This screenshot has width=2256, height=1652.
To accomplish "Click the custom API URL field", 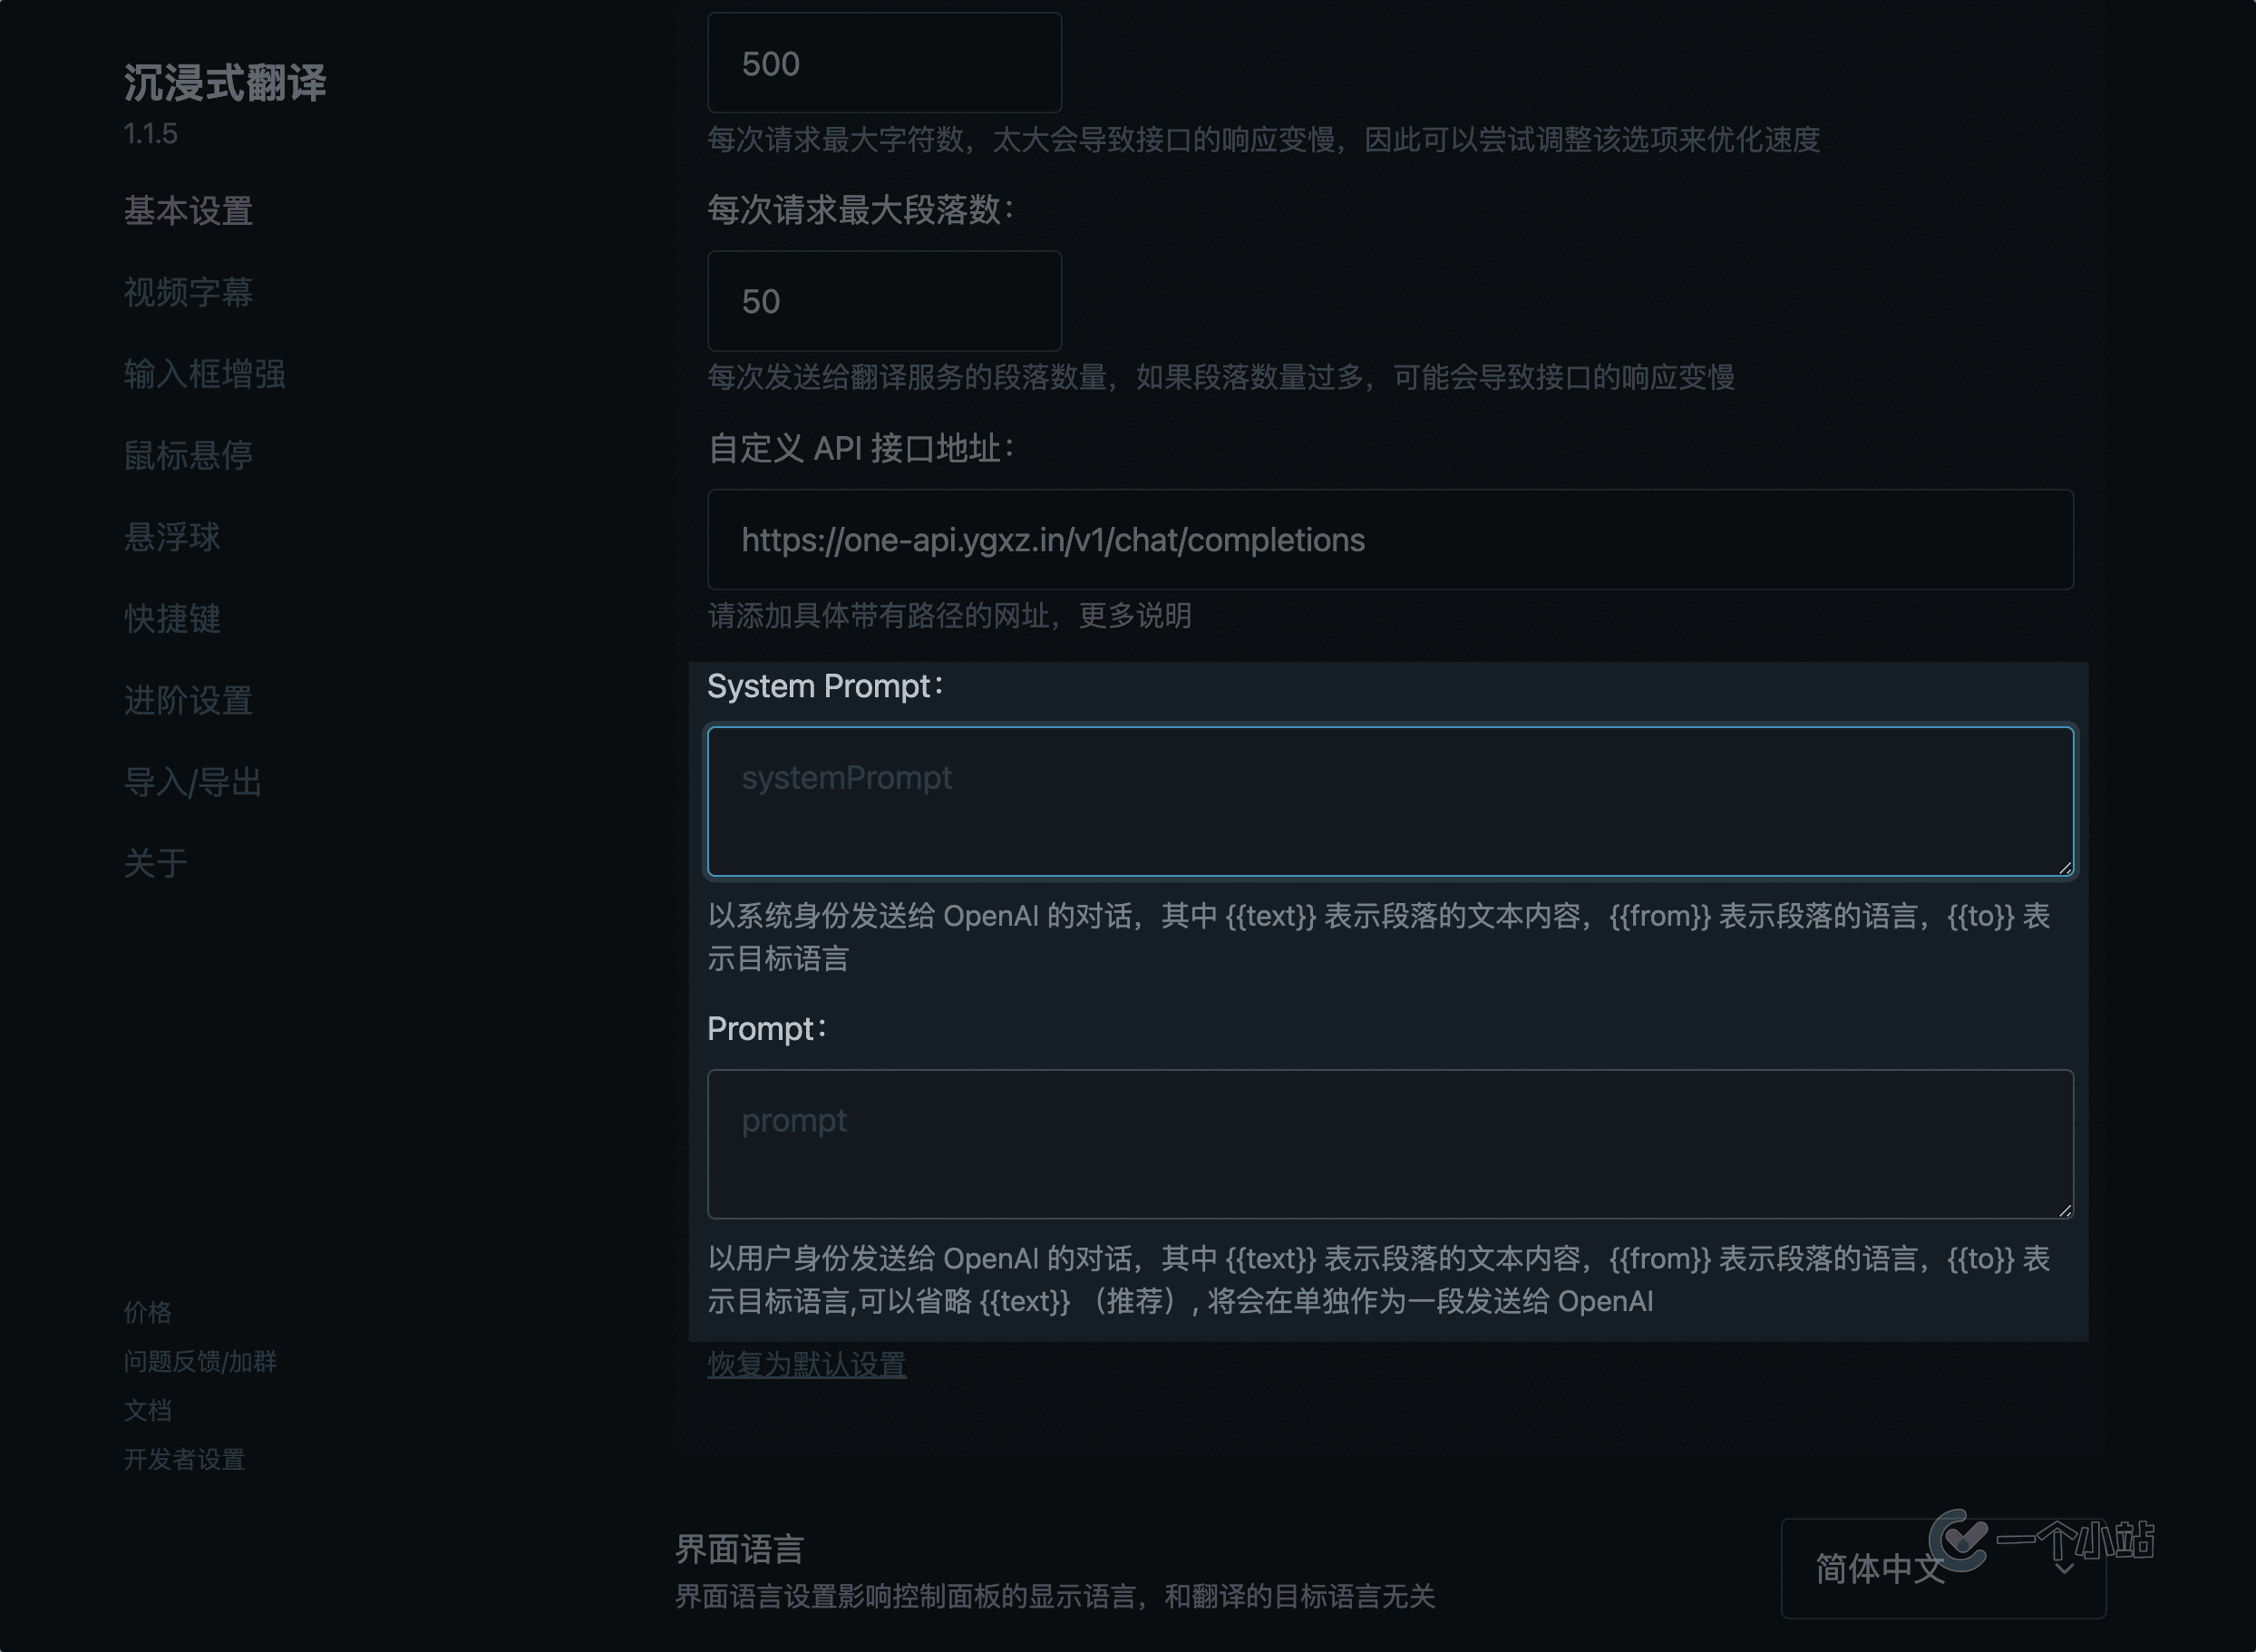I will 1389,540.
